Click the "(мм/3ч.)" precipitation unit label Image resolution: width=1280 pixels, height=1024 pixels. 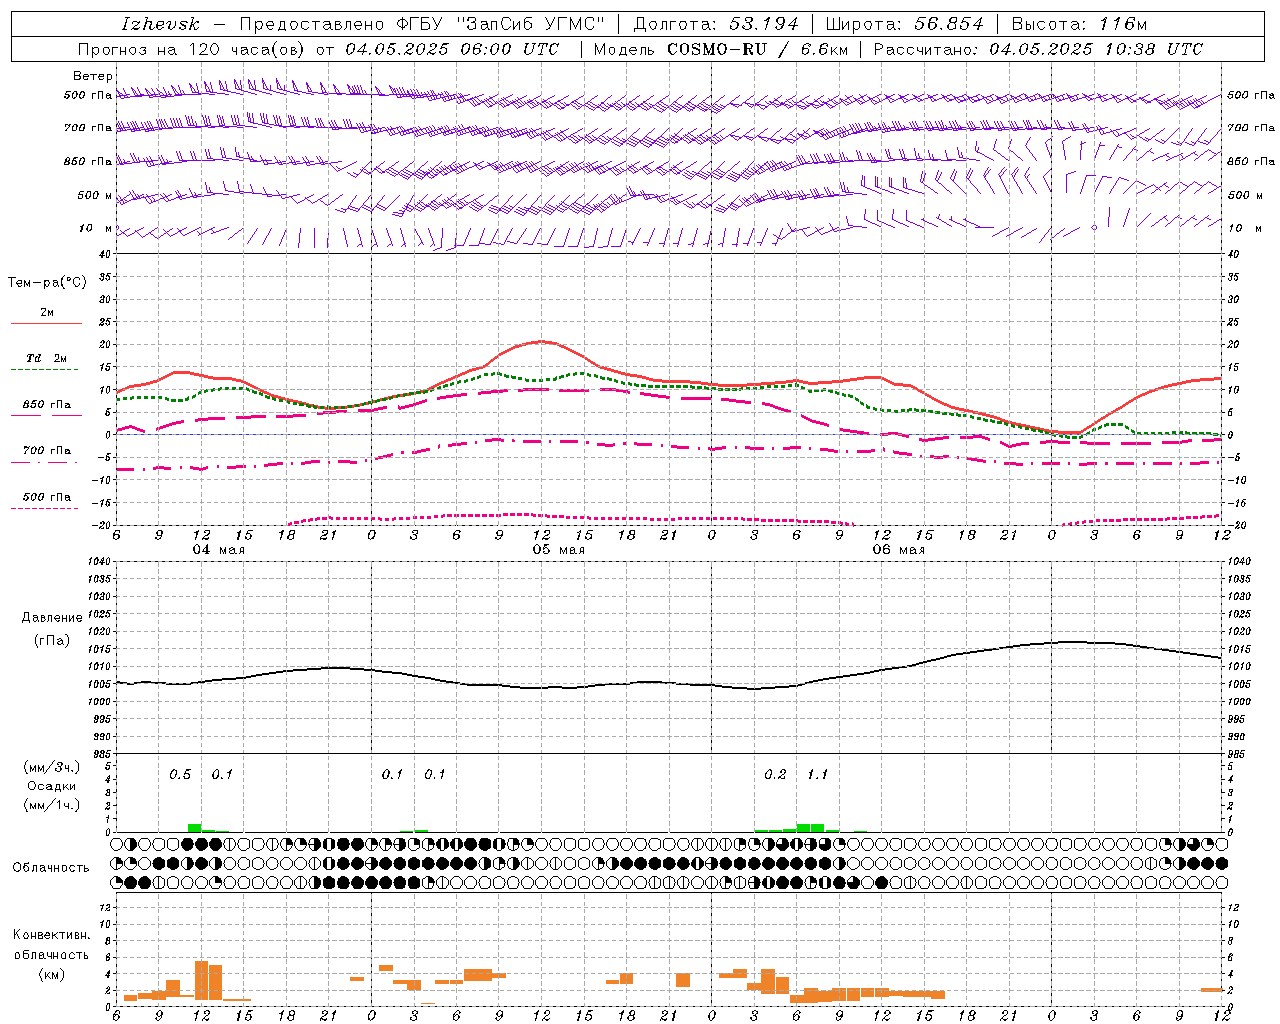(52, 767)
